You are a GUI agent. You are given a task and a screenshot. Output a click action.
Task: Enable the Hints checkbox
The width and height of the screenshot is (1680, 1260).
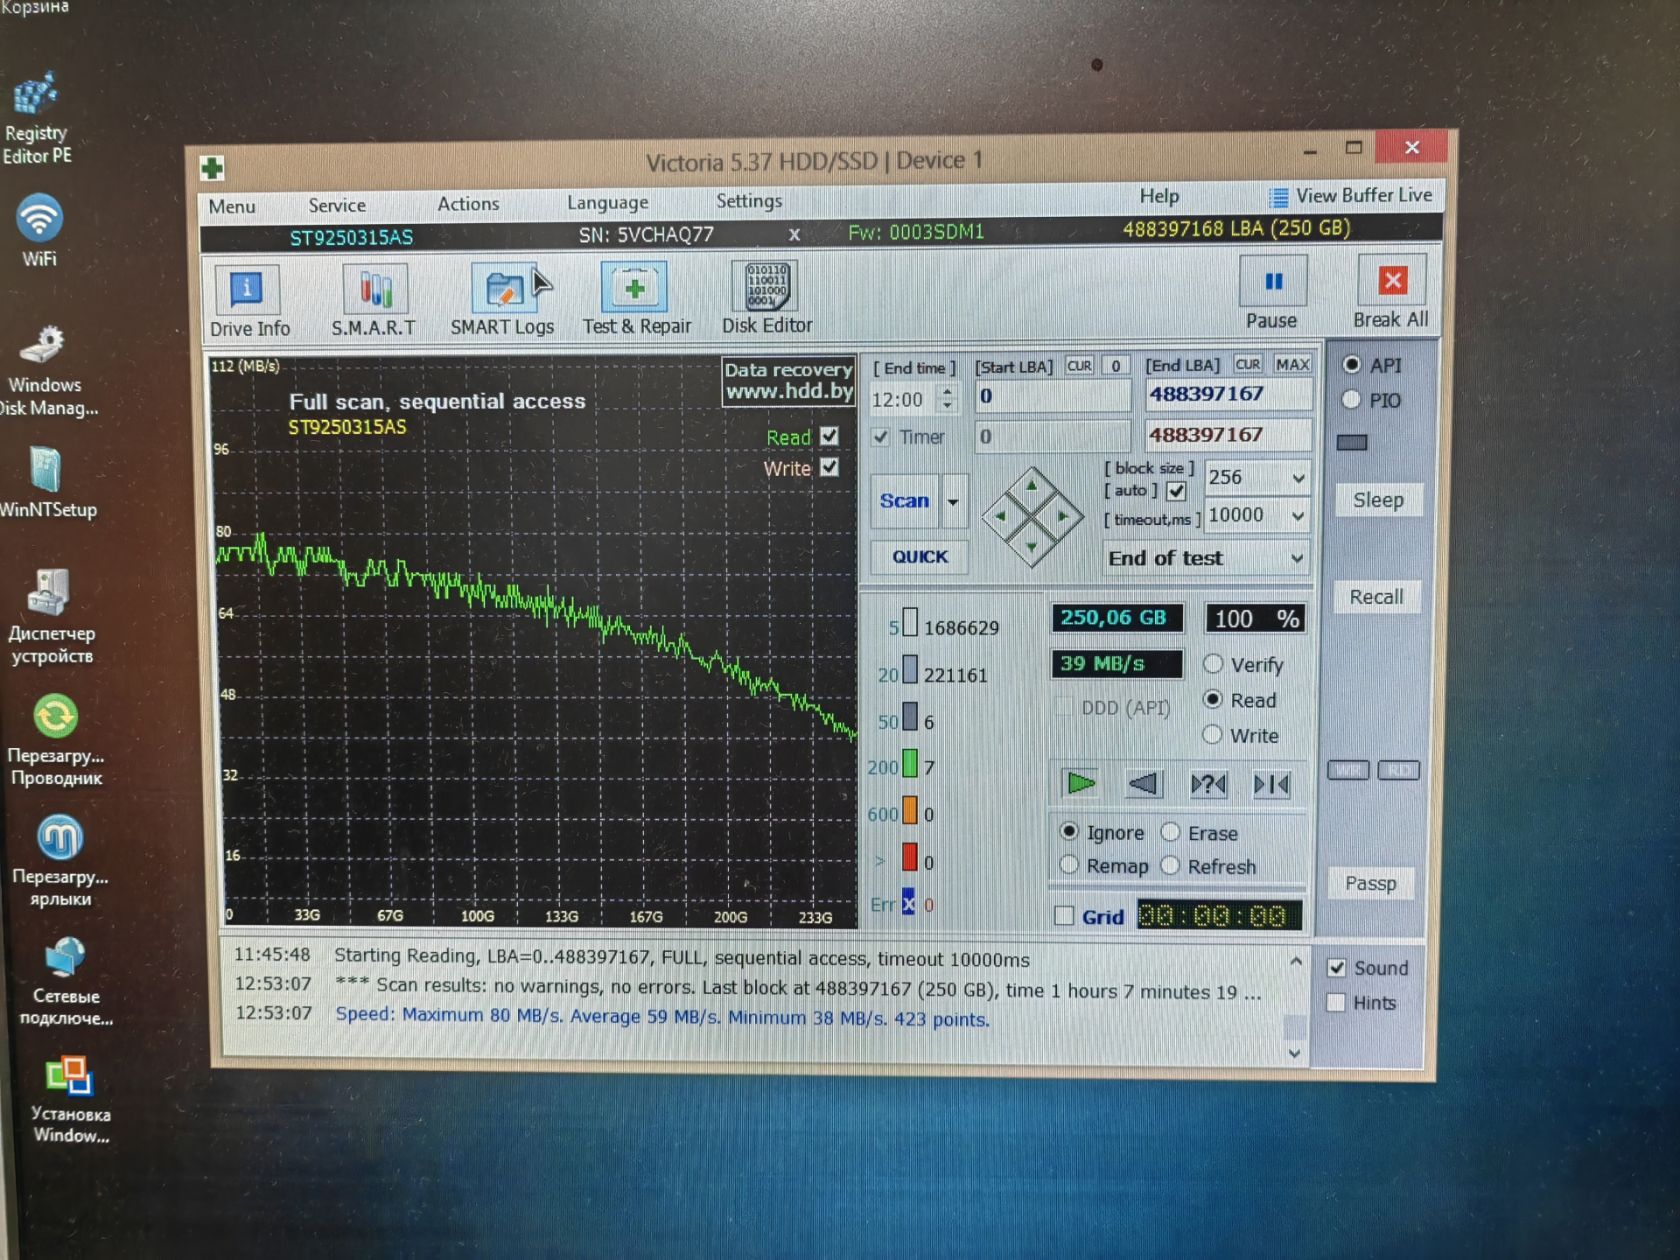tap(1336, 1002)
